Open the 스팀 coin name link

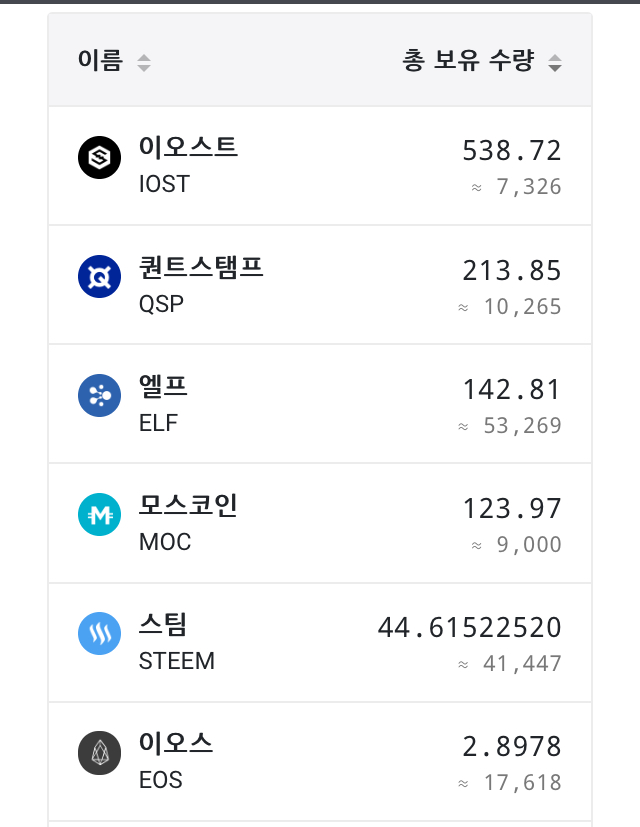163,625
